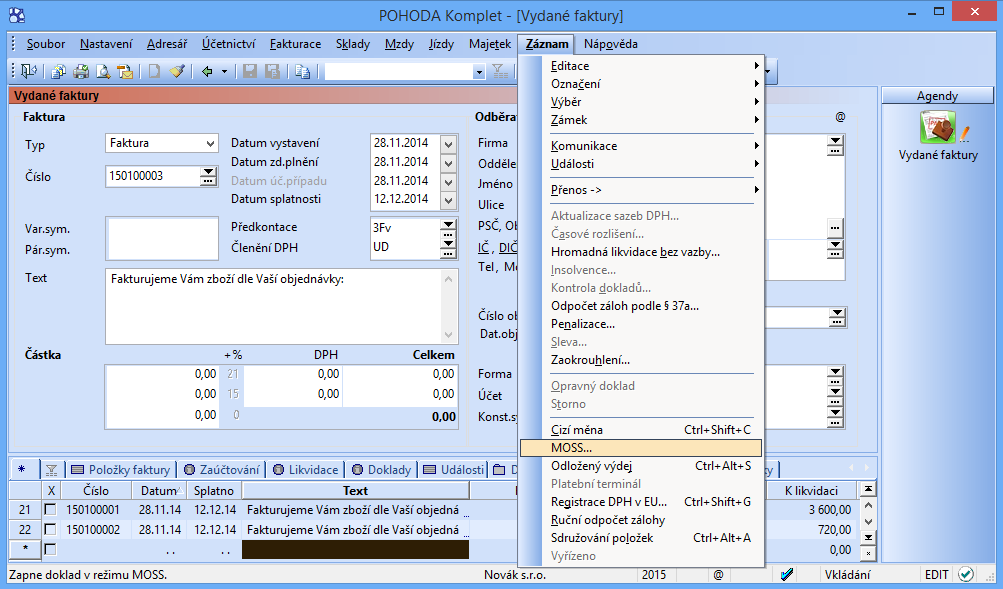Tick the checkbox for invoice 150100001
This screenshot has width=1003, height=589.
tap(50, 510)
